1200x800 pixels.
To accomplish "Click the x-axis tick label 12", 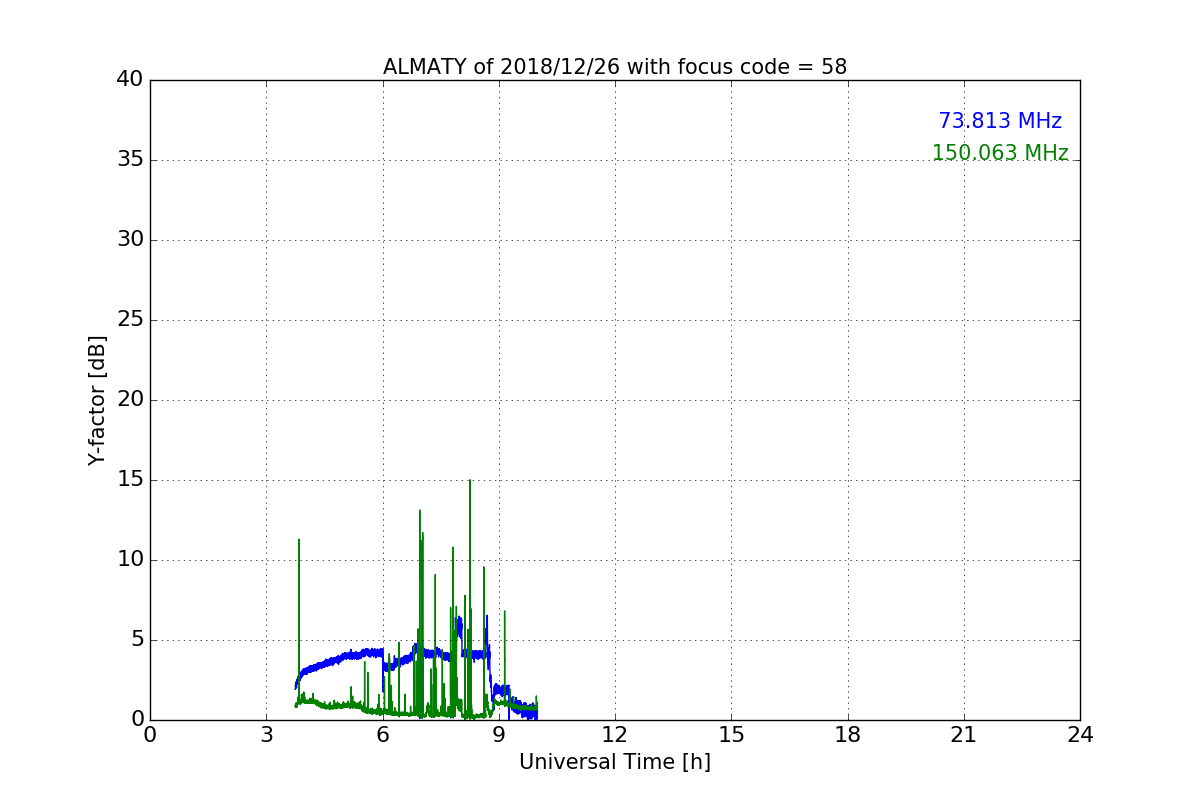I will [615, 735].
